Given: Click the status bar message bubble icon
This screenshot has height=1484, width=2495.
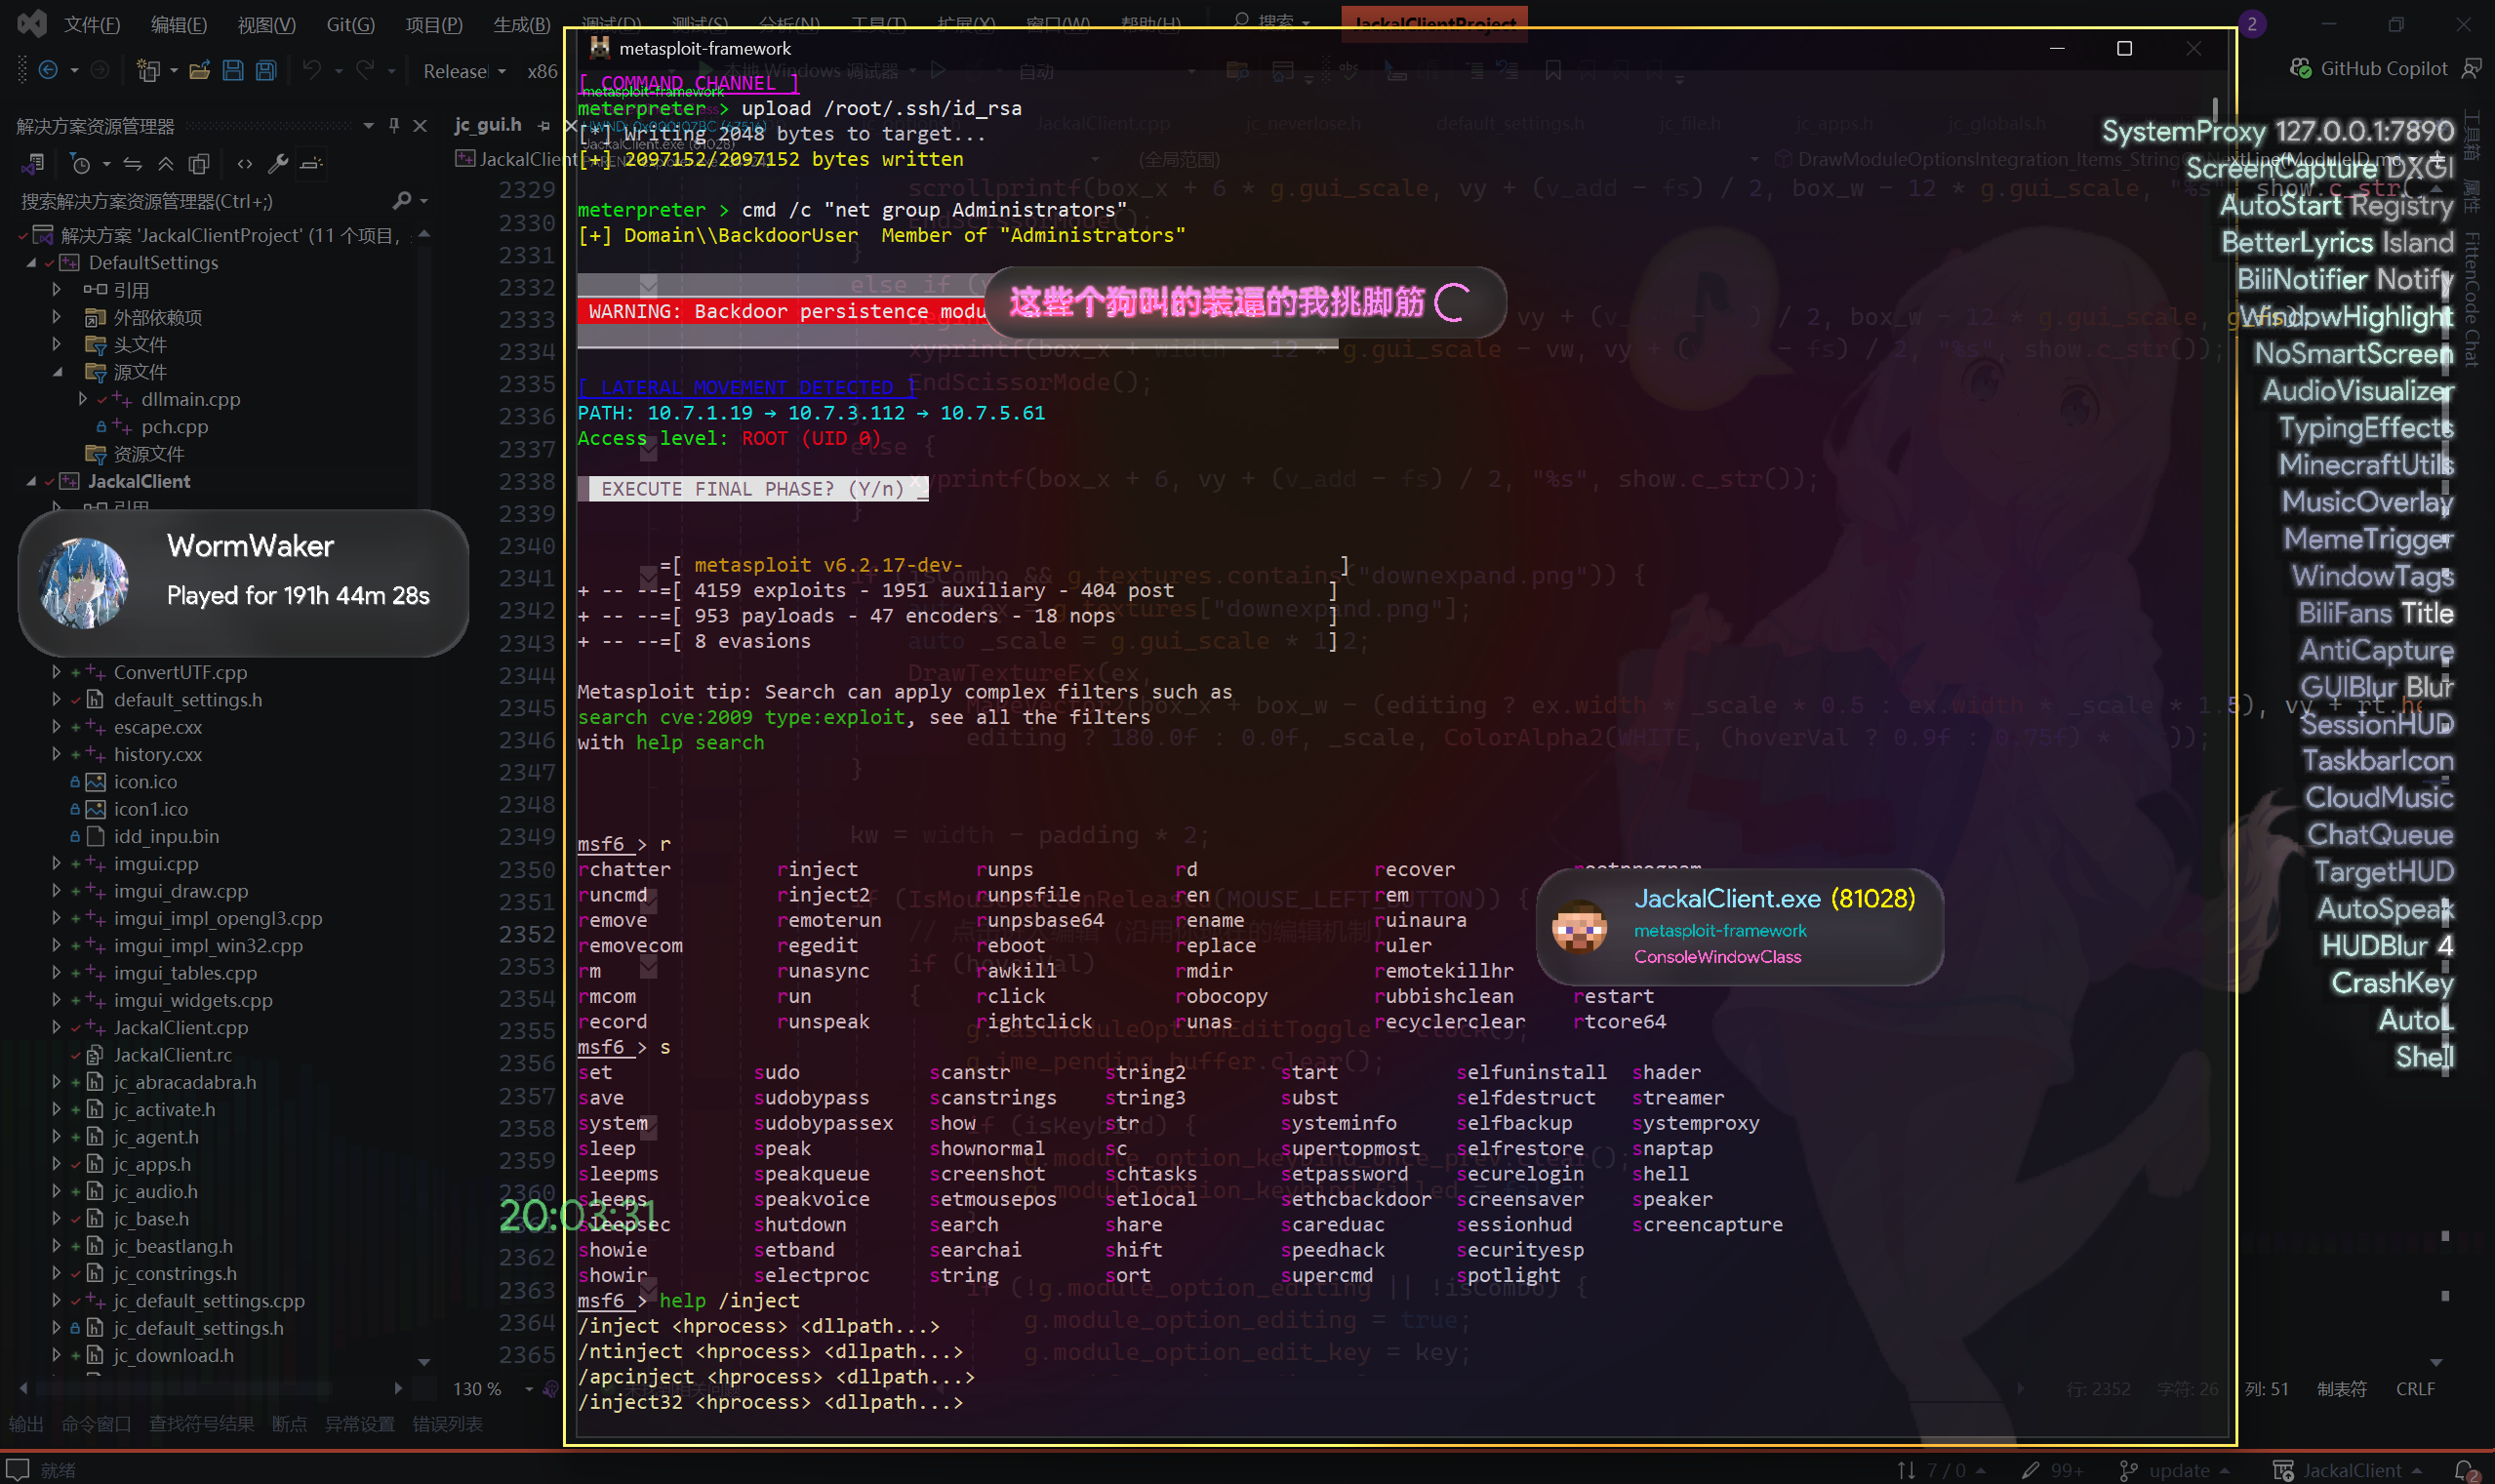Looking at the screenshot, I should [x=18, y=1469].
